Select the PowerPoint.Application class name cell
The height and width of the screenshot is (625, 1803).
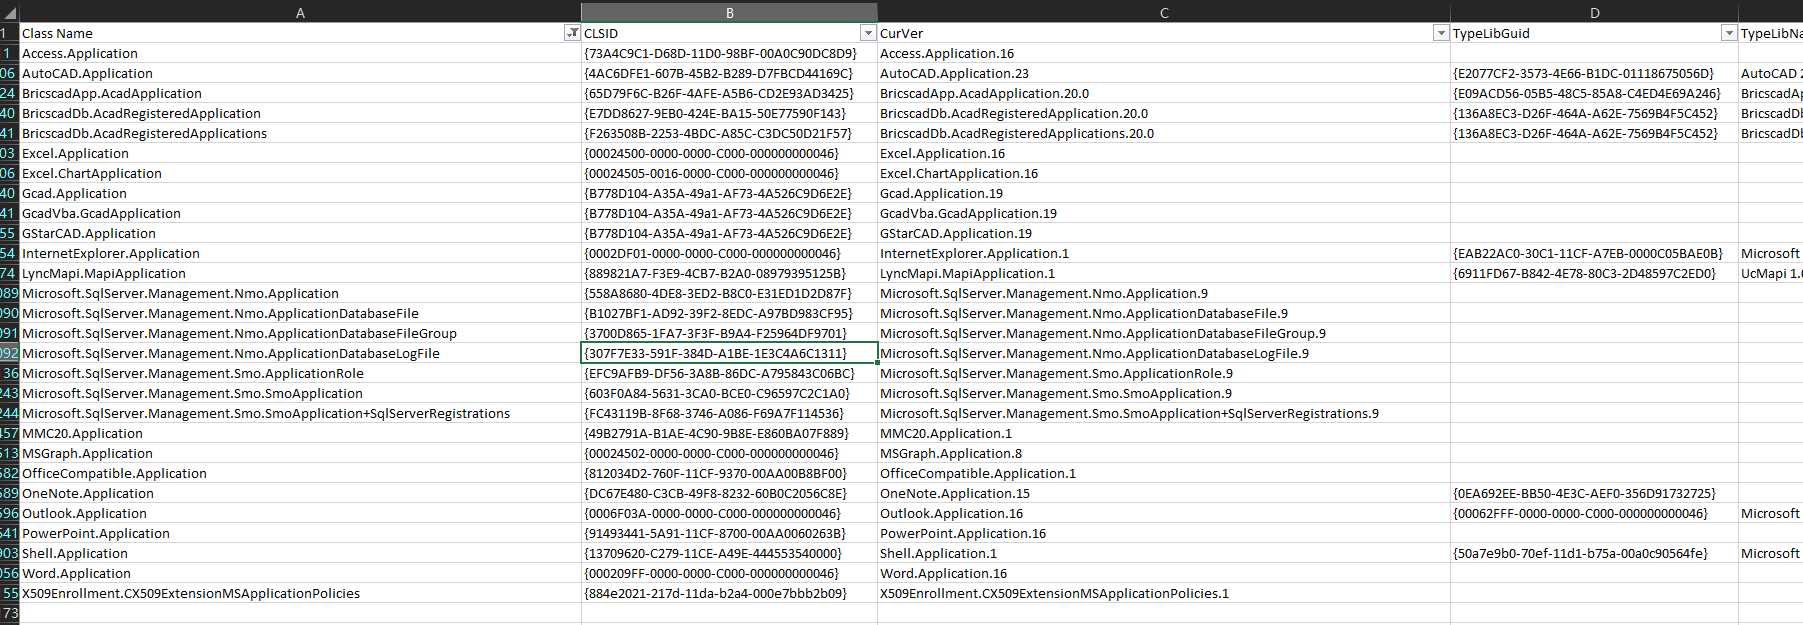click(300, 533)
